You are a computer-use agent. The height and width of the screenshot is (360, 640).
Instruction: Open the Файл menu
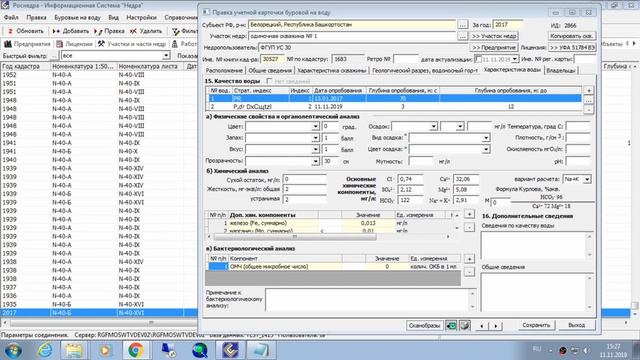(11, 18)
